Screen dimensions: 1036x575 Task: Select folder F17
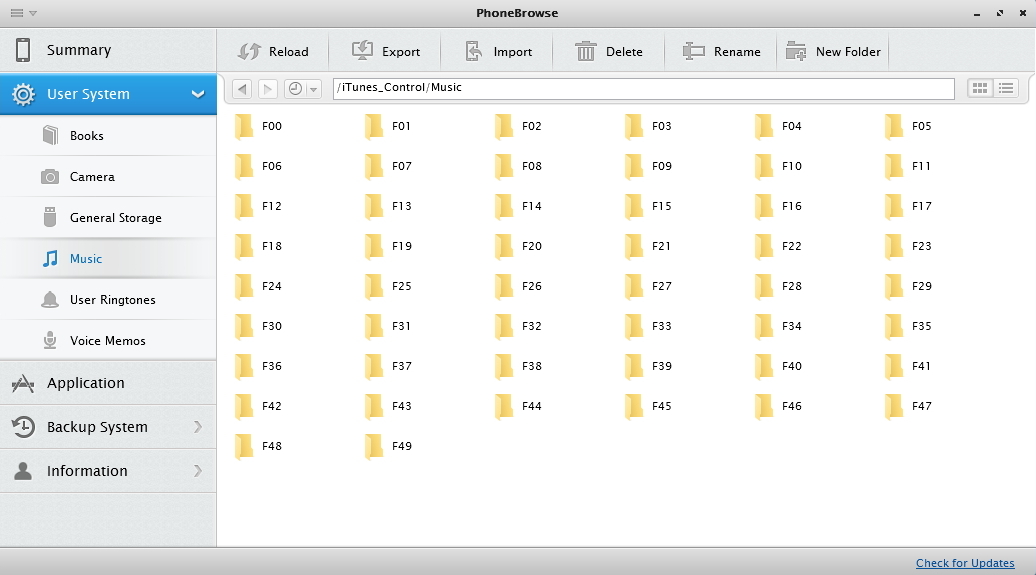(x=908, y=206)
